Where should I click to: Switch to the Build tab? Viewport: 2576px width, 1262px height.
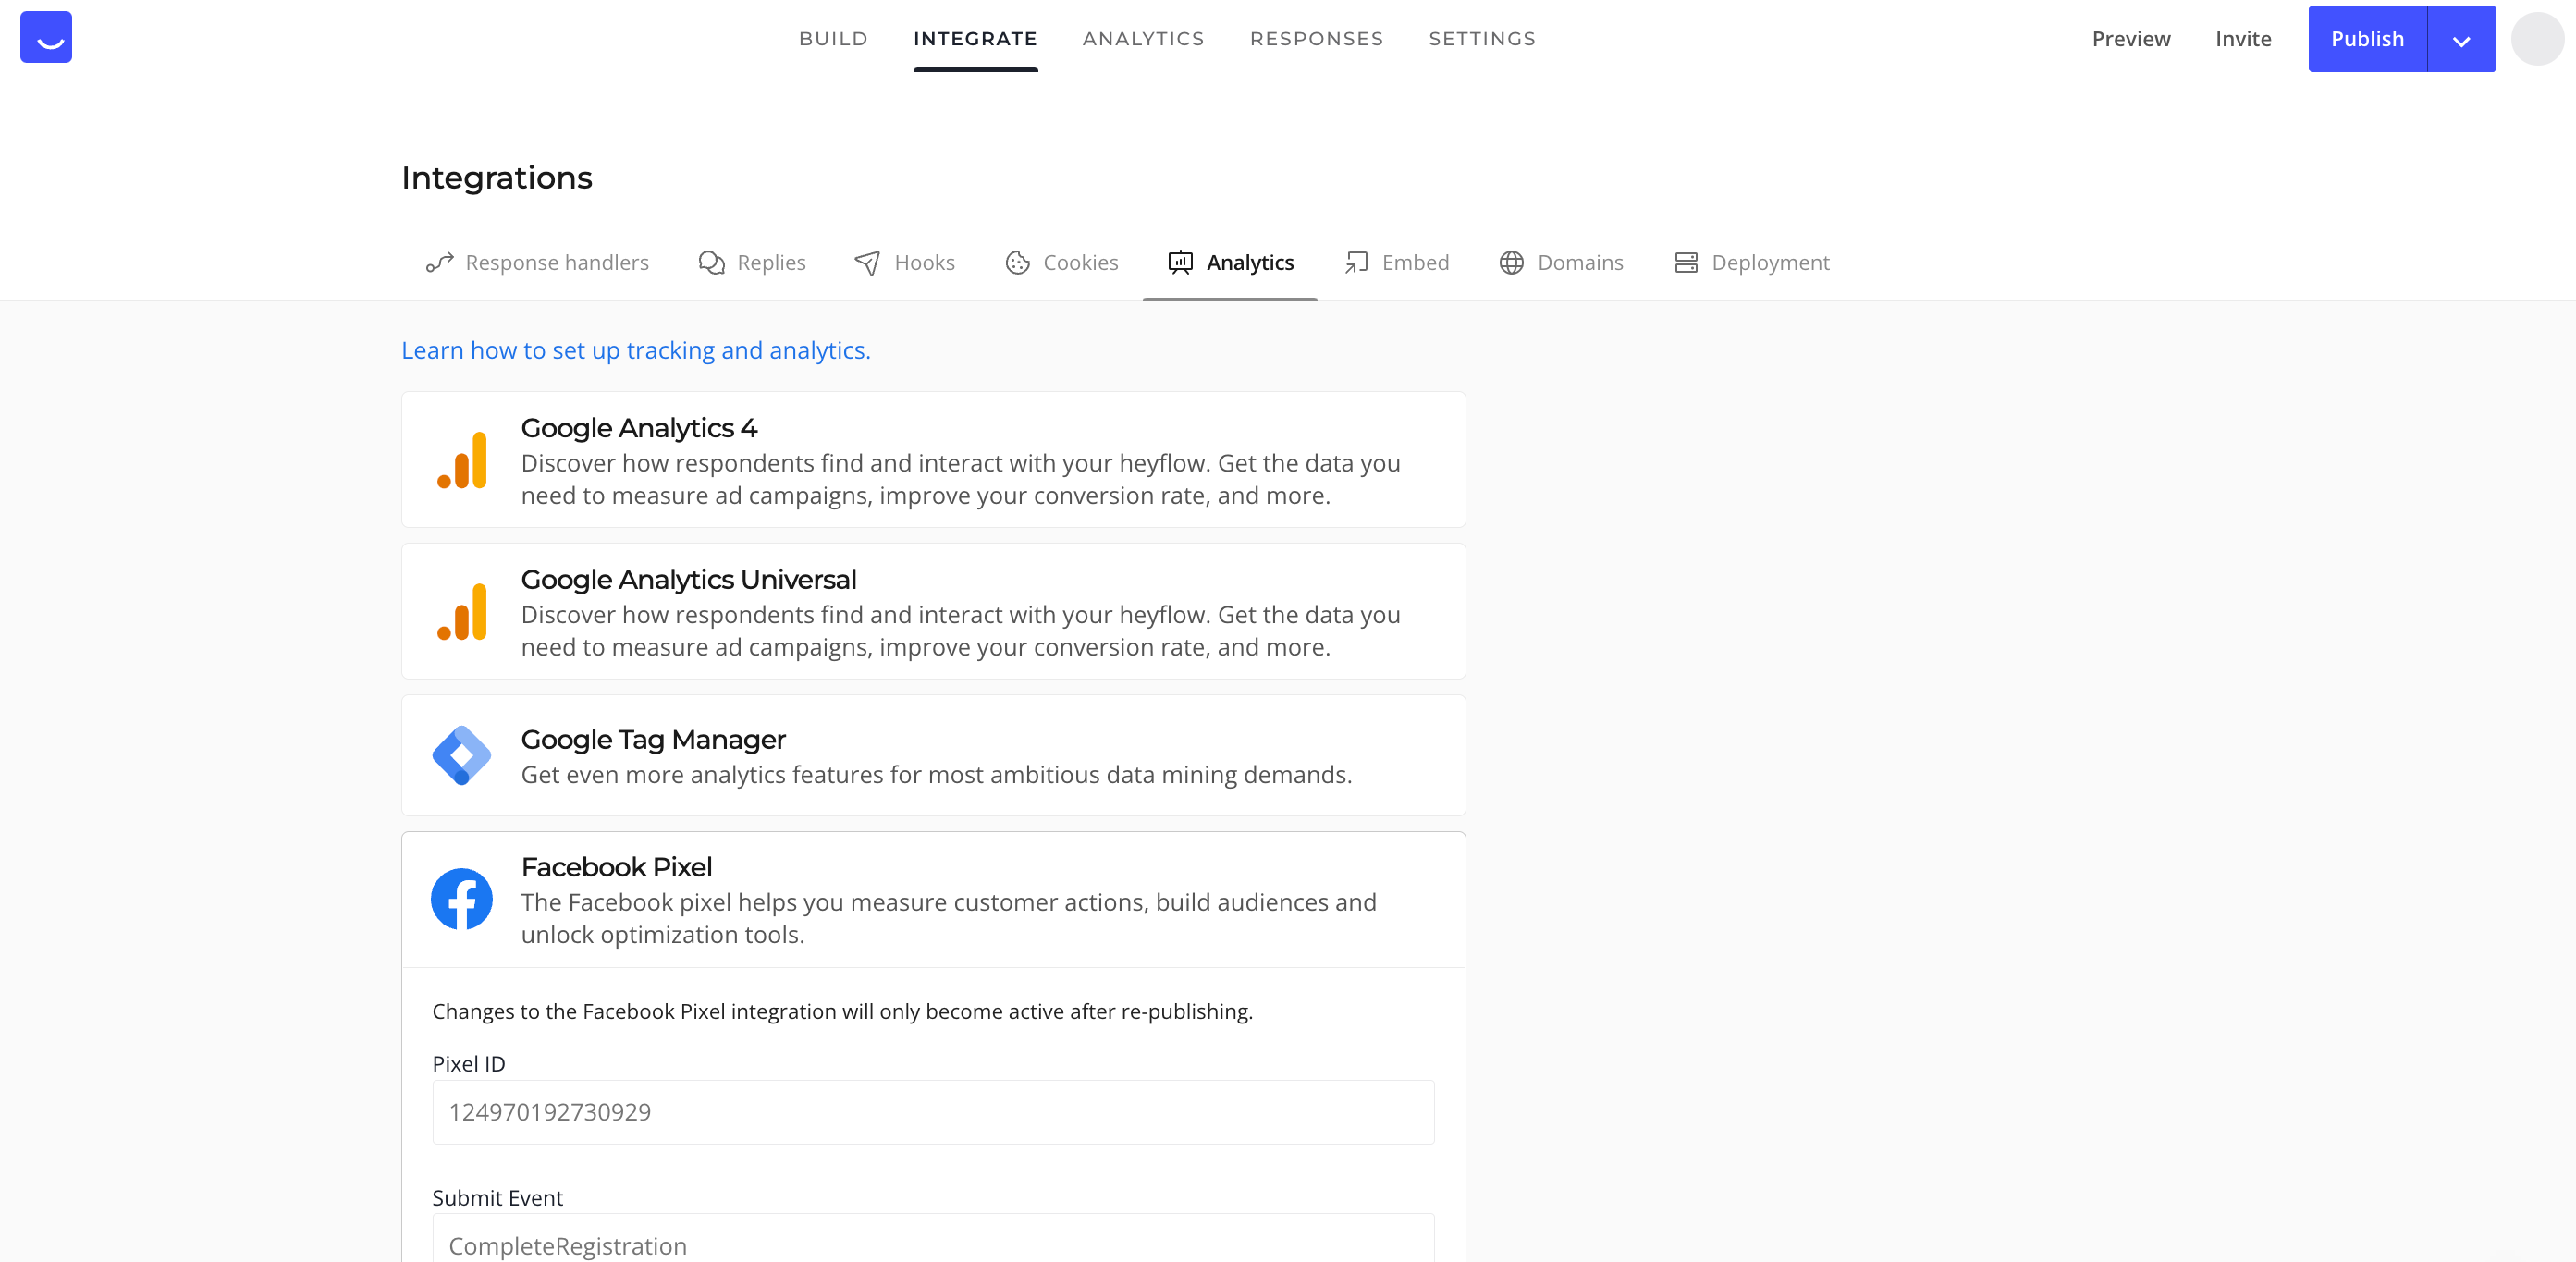[x=833, y=38]
